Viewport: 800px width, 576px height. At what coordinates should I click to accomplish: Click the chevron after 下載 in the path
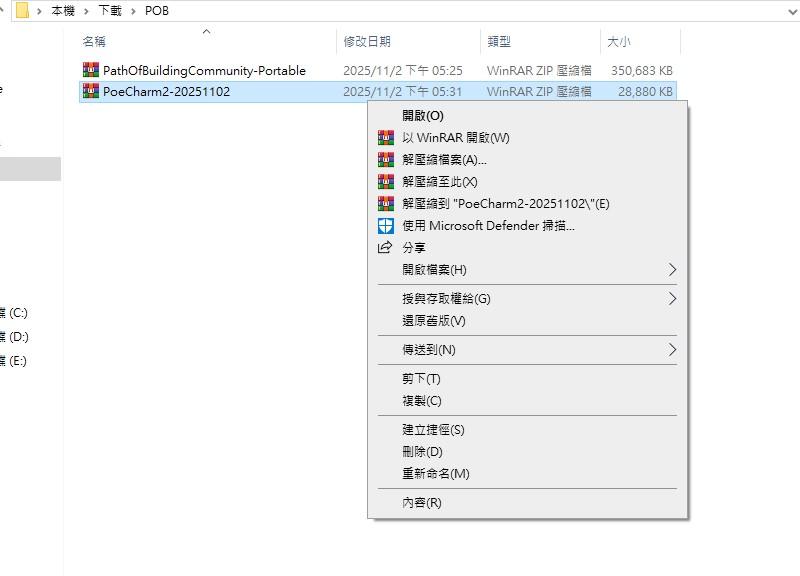(x=133, y=11)
